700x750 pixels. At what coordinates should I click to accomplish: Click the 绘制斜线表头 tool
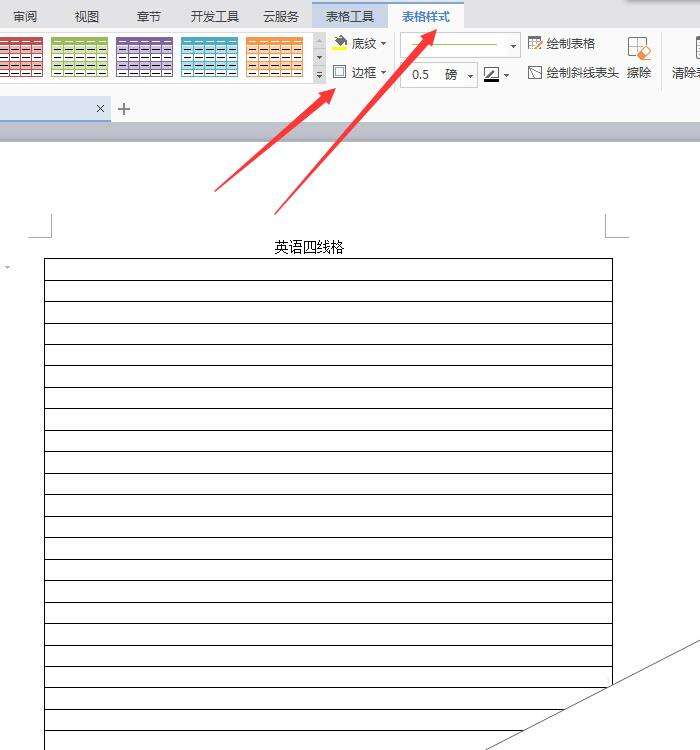pos(573,73)
